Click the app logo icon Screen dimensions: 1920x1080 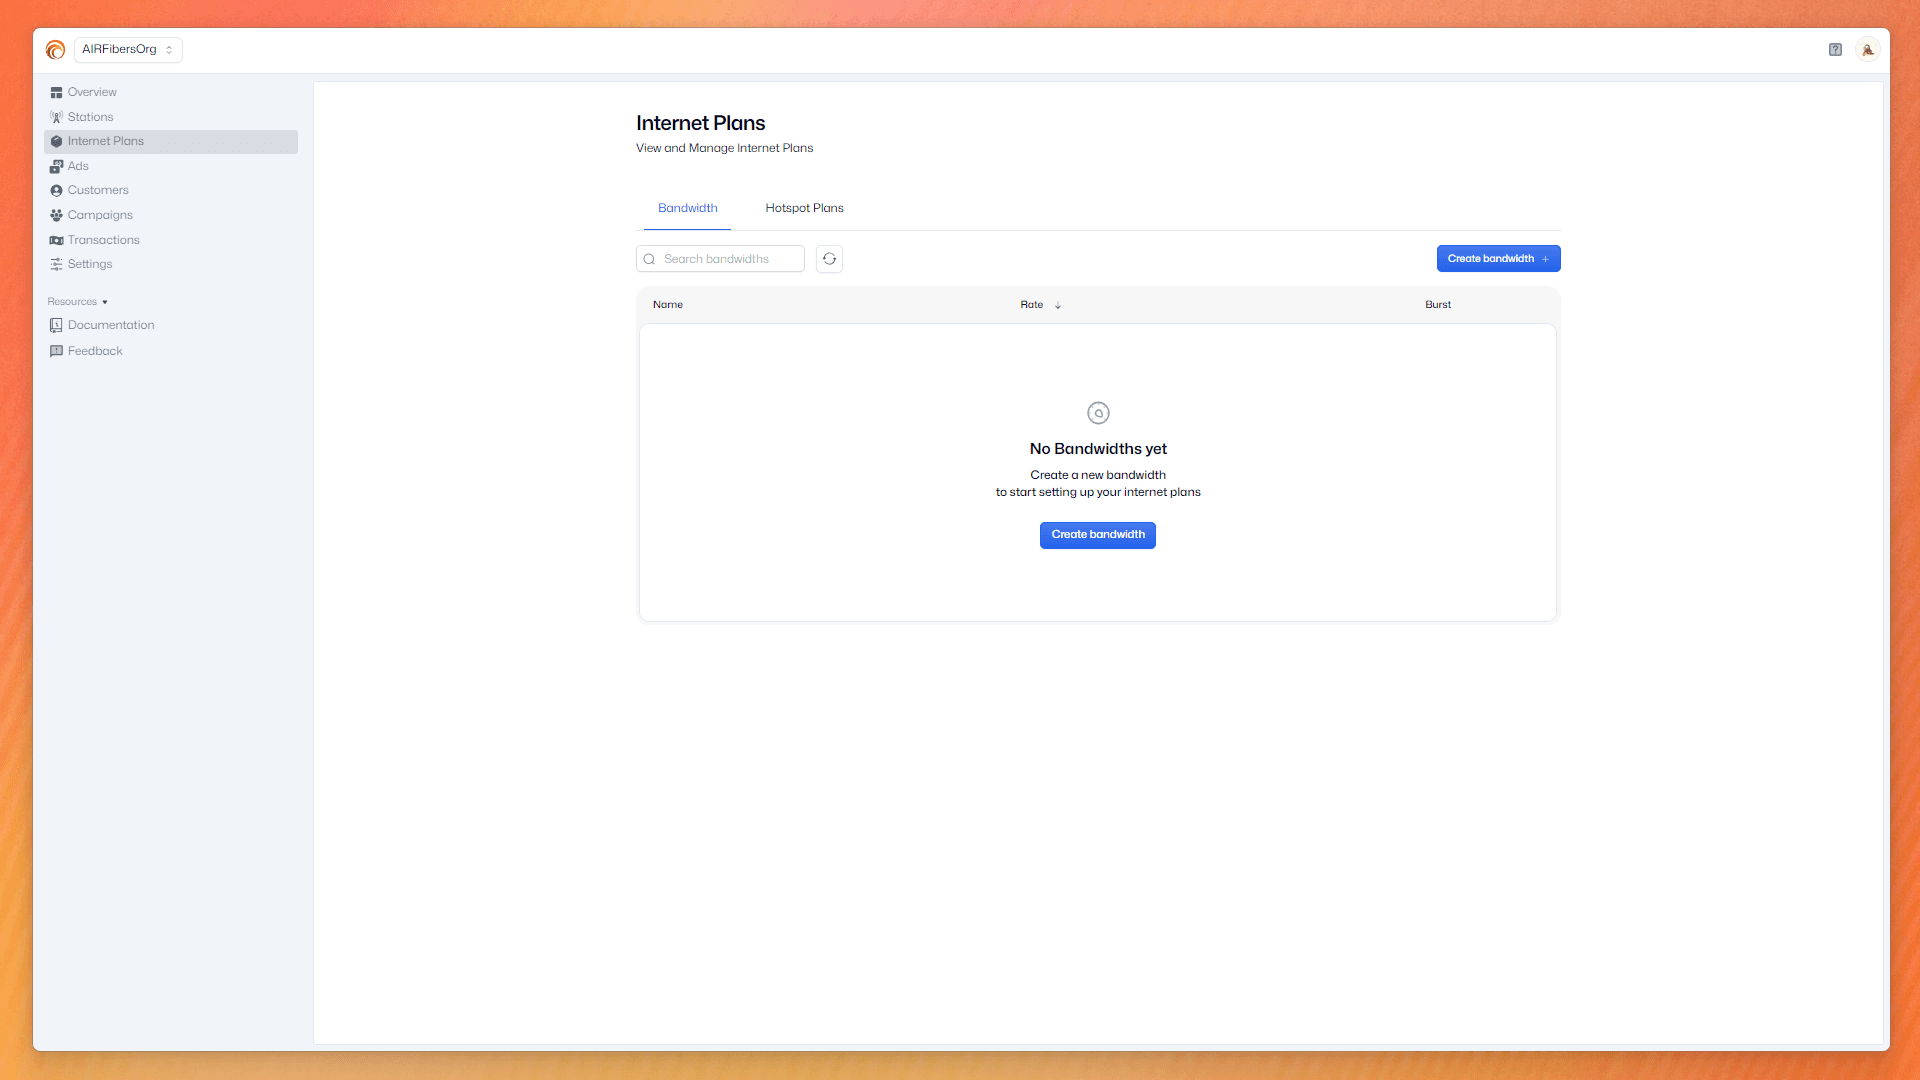click(x=55, y=49)
